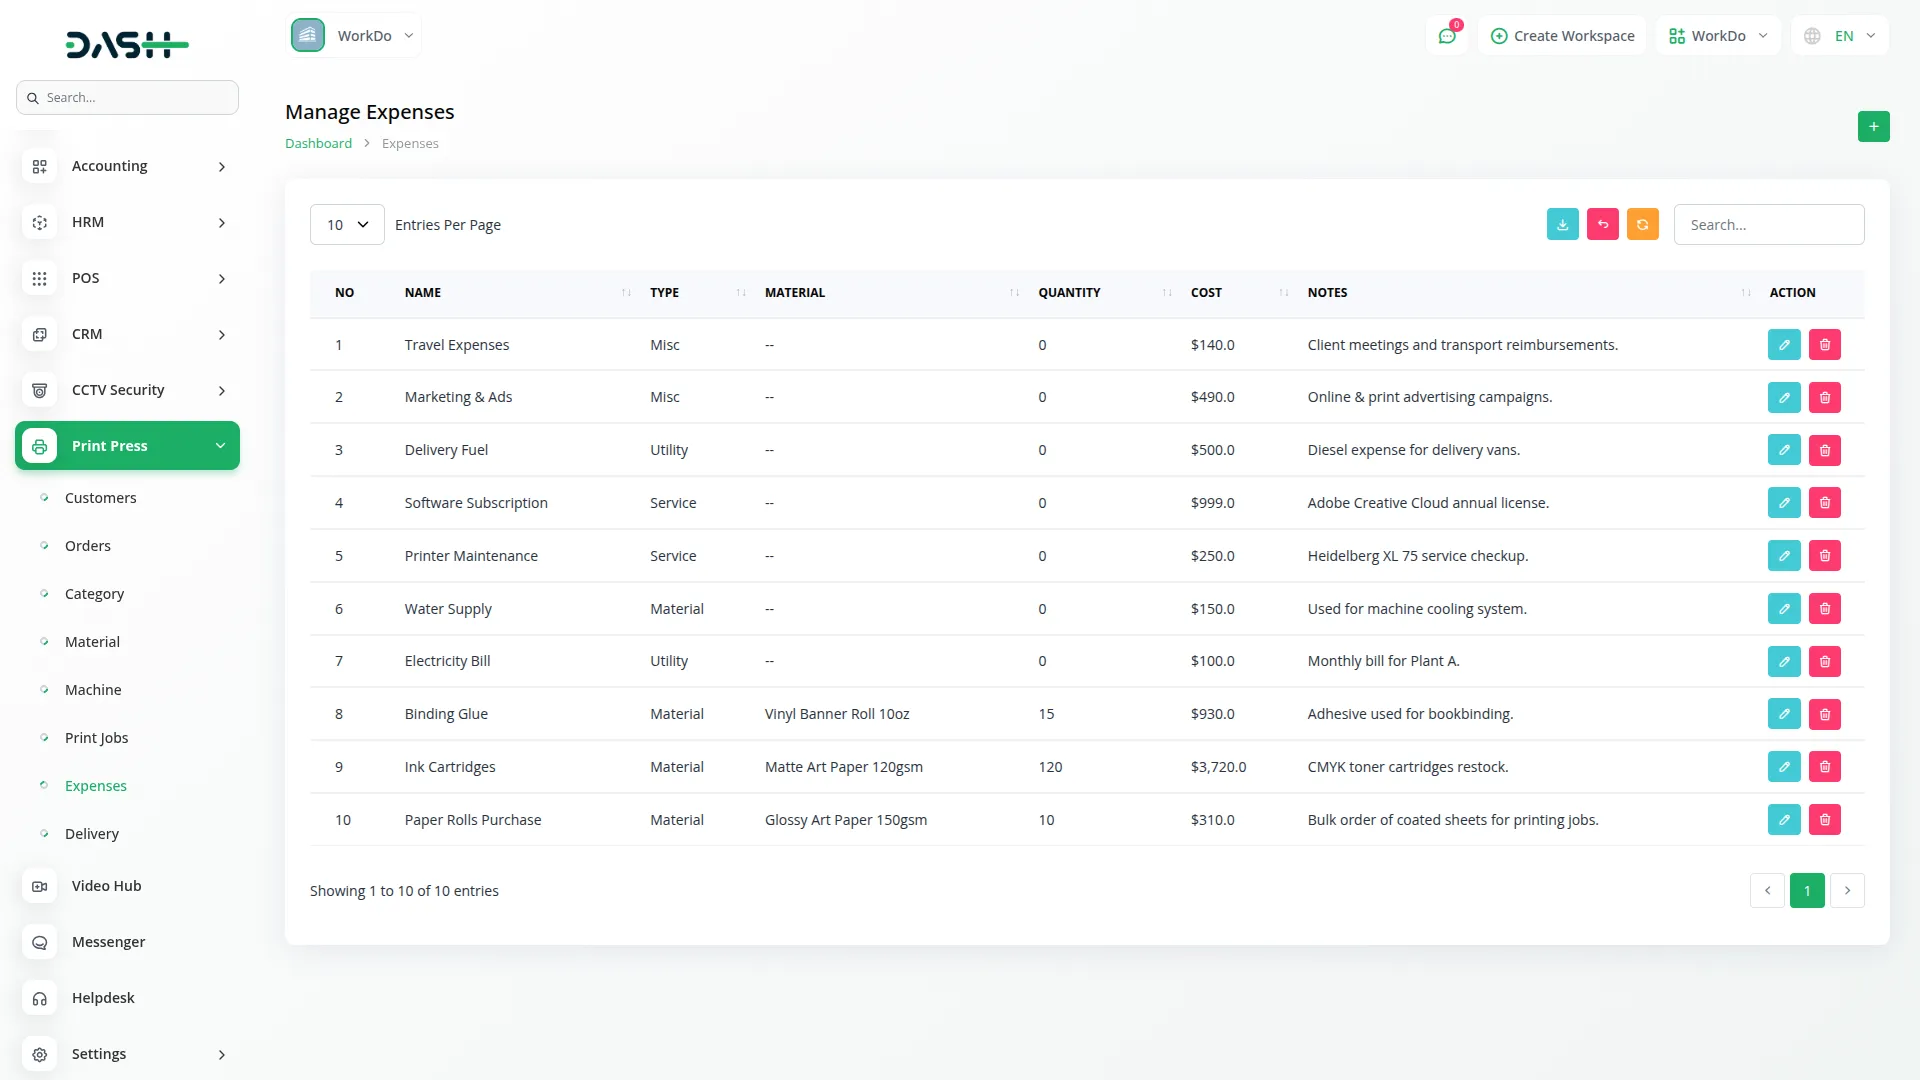Screen dimensions: 1920x1080
Task: Open Print Jobs in sidebar
Action: [x=96, y=738]
